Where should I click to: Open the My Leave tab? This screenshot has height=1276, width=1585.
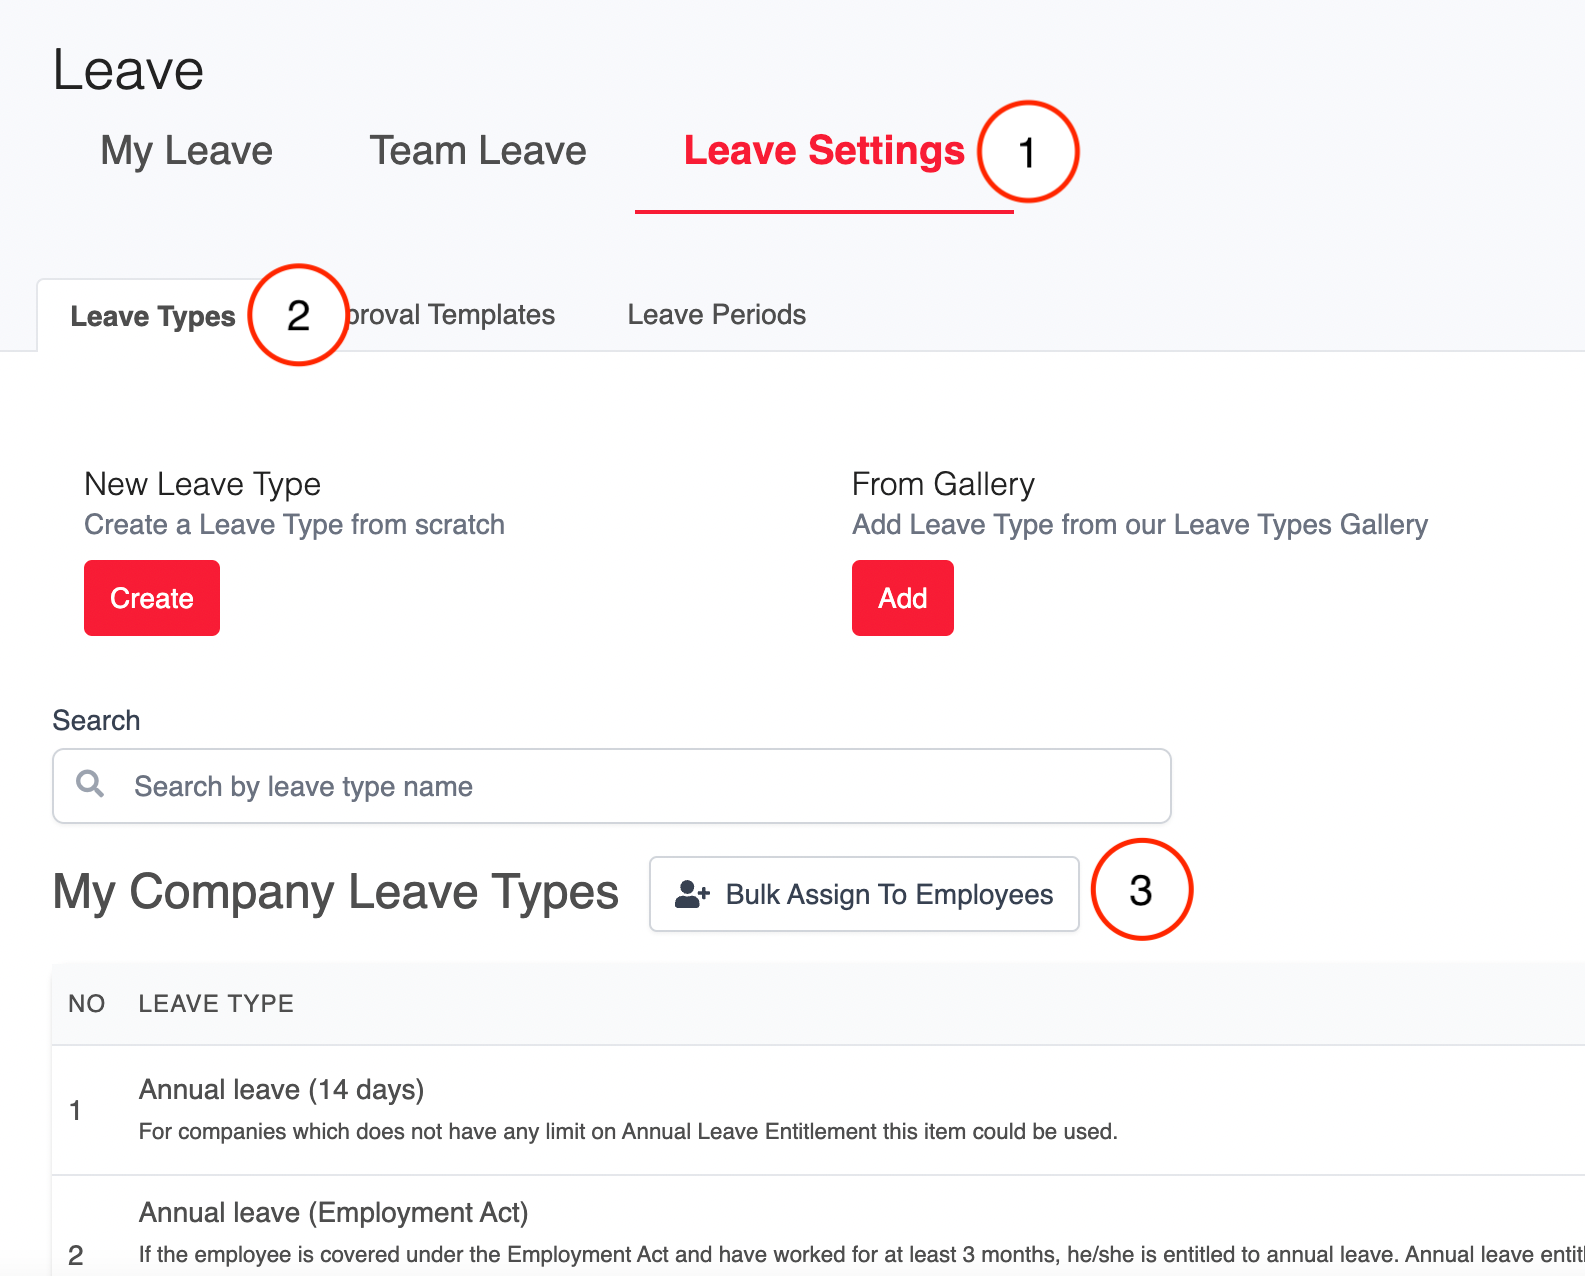click(187, 151)
